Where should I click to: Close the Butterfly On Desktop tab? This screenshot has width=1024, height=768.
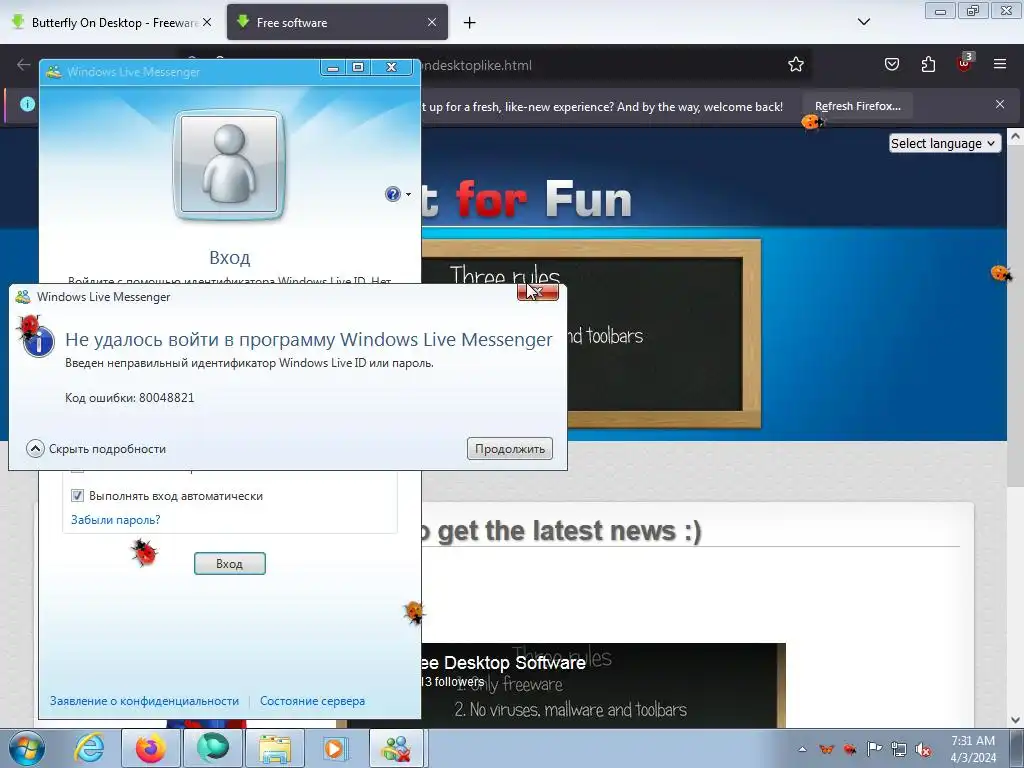pyautogui.click(x=207, y=22)
